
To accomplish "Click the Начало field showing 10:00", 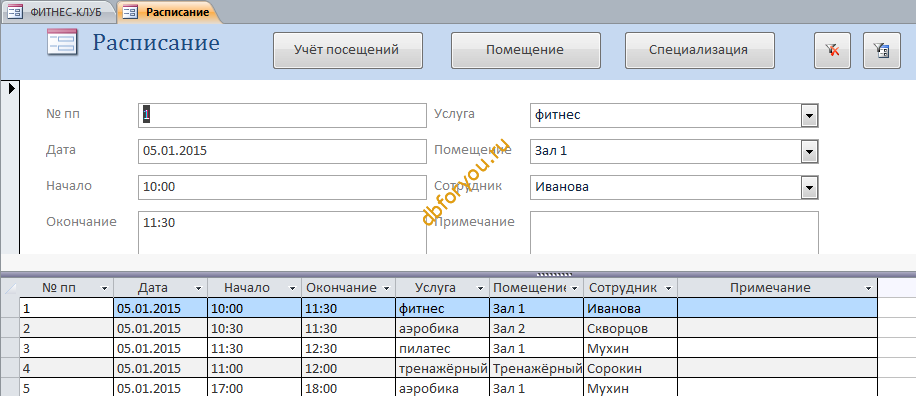I will click(282, 187).
